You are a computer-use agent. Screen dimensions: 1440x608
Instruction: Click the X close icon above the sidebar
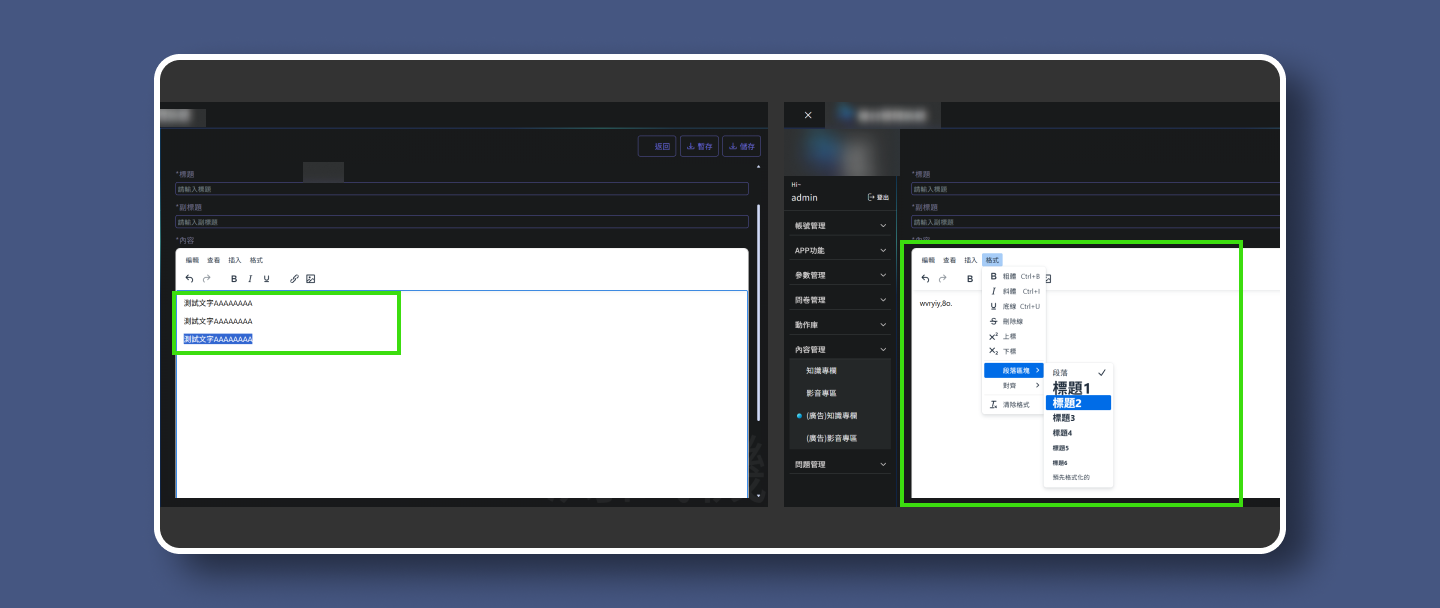pos(808,115)
